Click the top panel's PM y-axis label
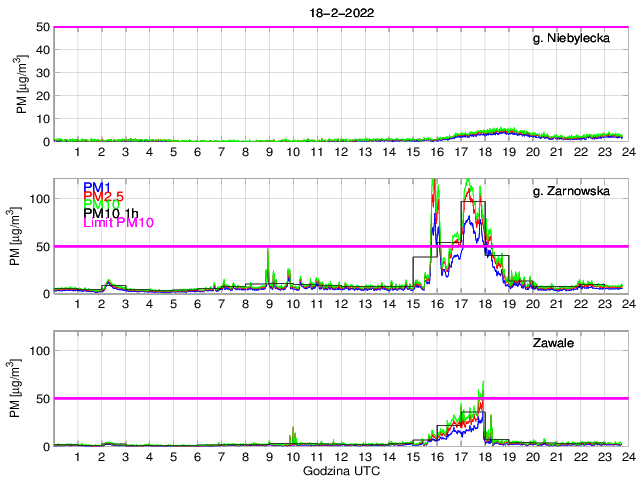 click(x=21, y=84)
